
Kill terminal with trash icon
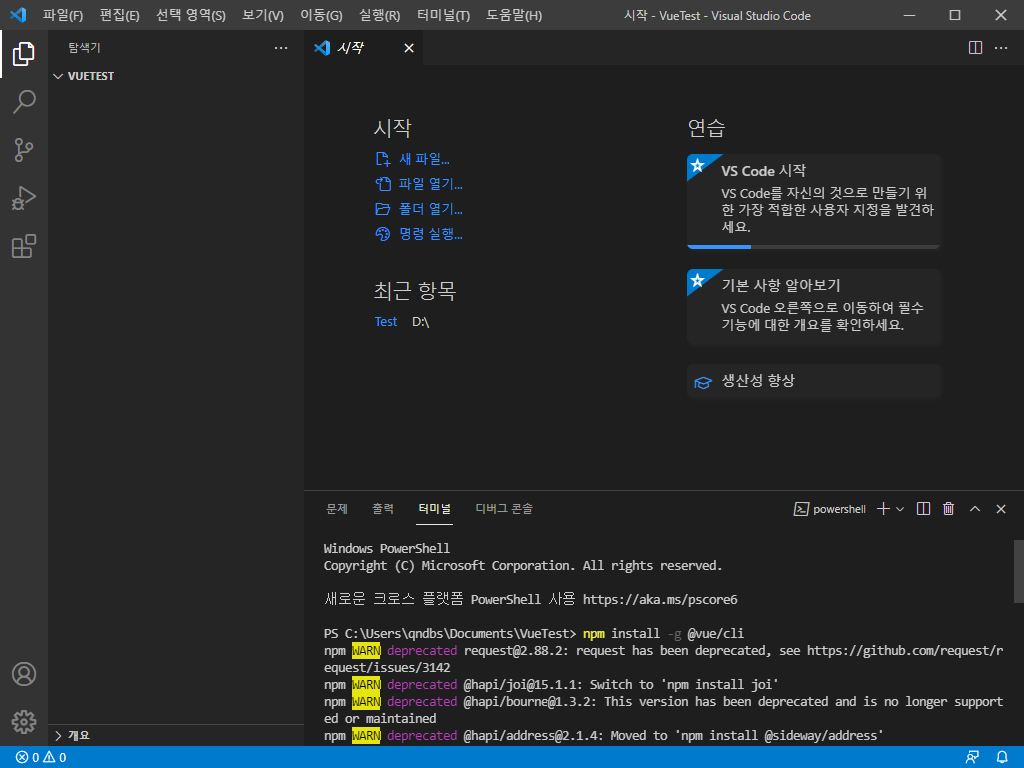949,509
